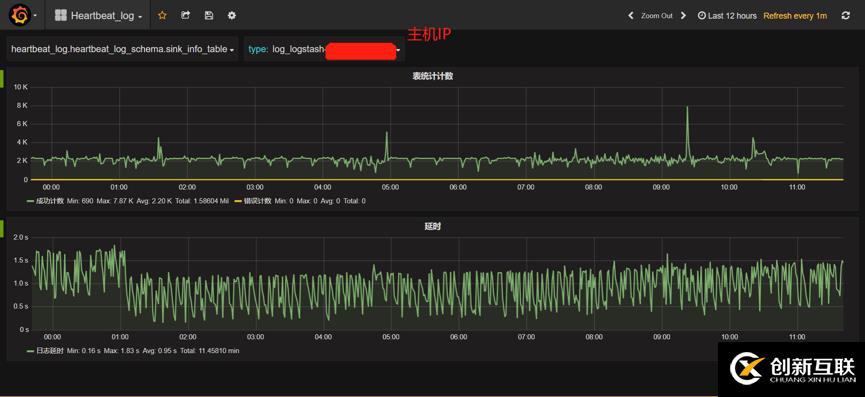
Task: Click Zoom Out time range
Action: (x=656, y=16)
